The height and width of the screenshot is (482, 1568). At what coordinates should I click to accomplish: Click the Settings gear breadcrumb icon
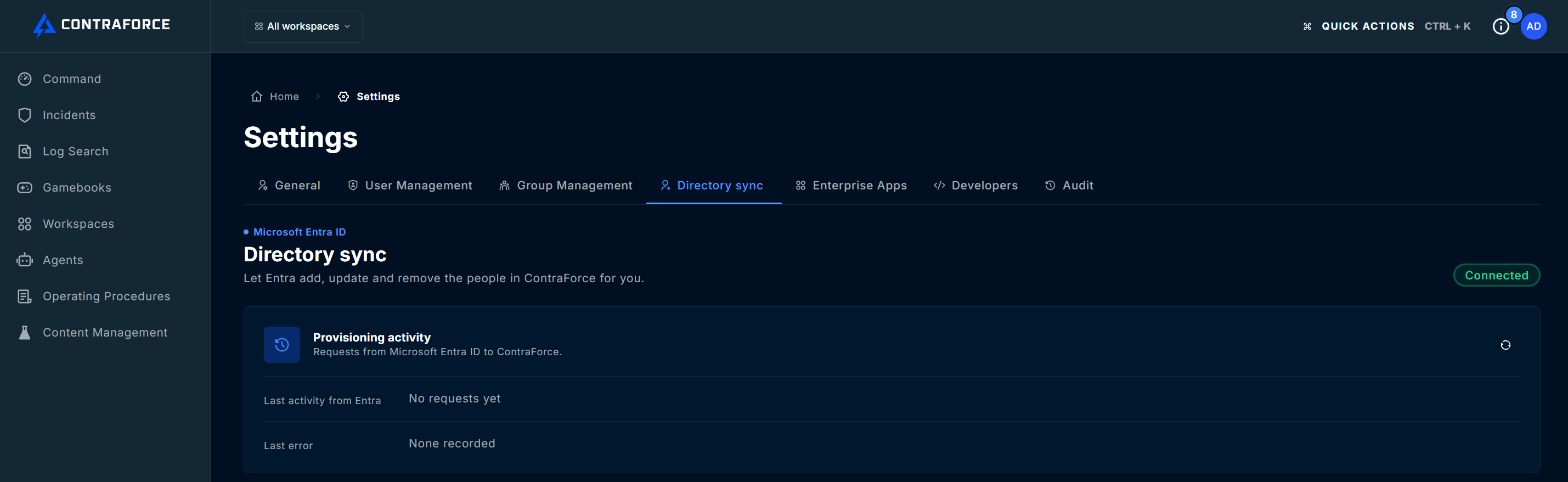[x=344, y=97]
